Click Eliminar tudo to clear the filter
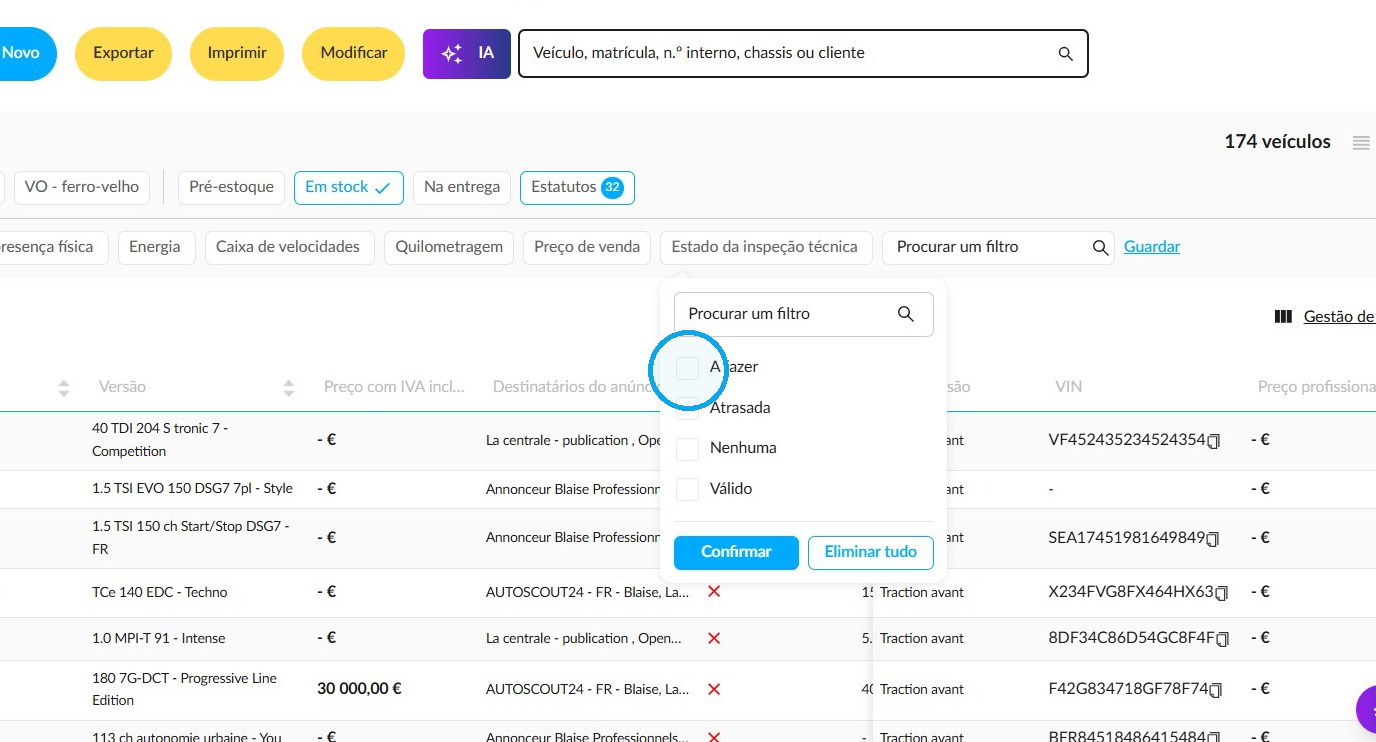This screenshot has width=1376, height=742. pyautogui.click(x=870, y=553)
